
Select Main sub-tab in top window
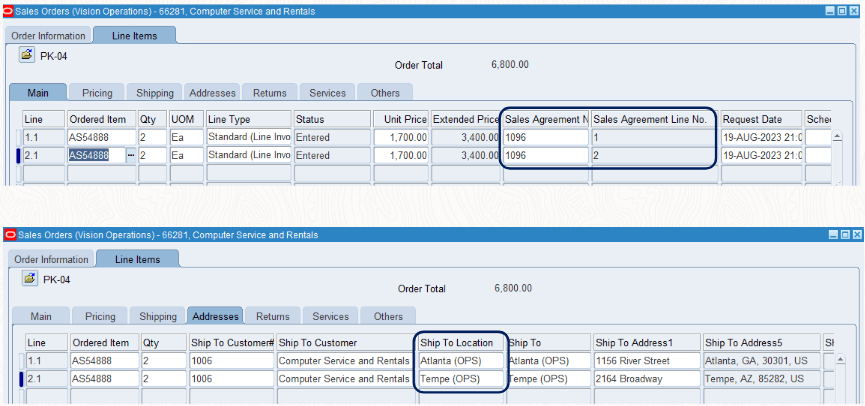[x=38, y=93]
